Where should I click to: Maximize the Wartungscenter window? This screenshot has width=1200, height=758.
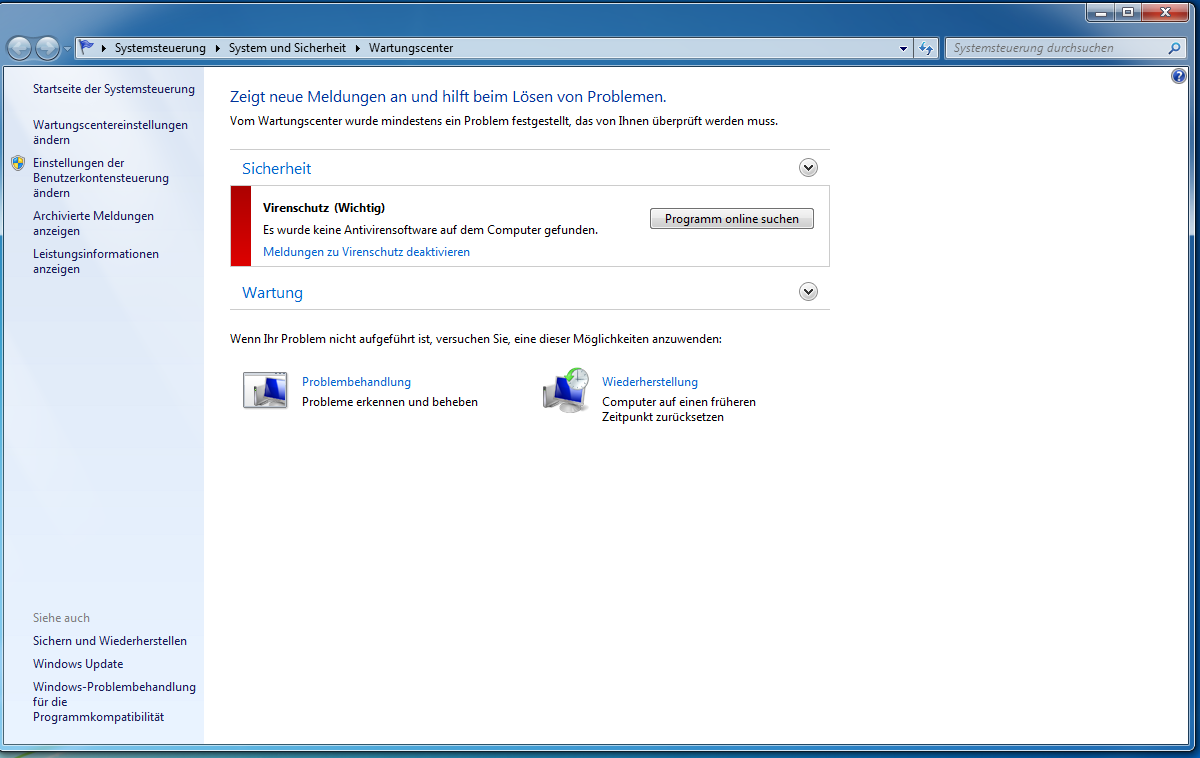click(1128, 12)
